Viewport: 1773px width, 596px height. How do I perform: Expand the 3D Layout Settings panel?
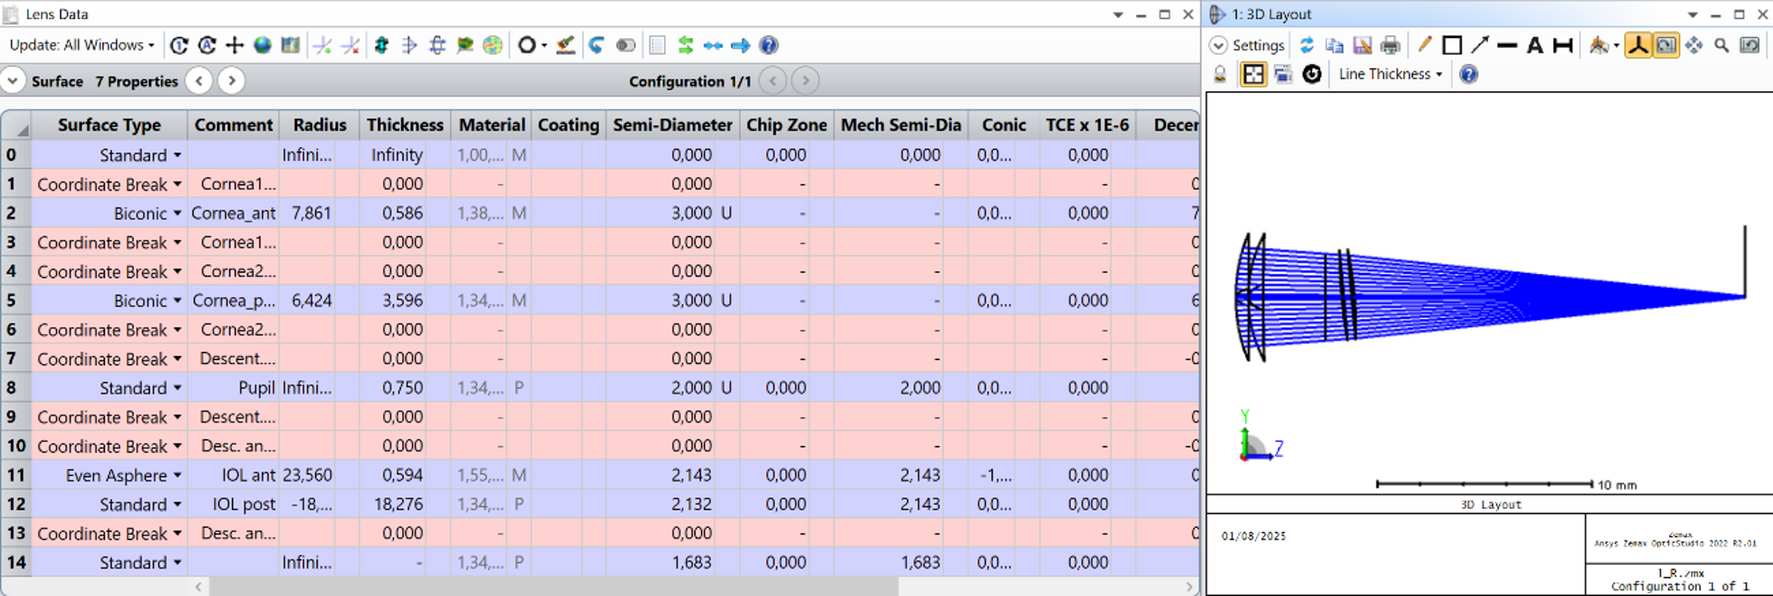point(1218,45)
